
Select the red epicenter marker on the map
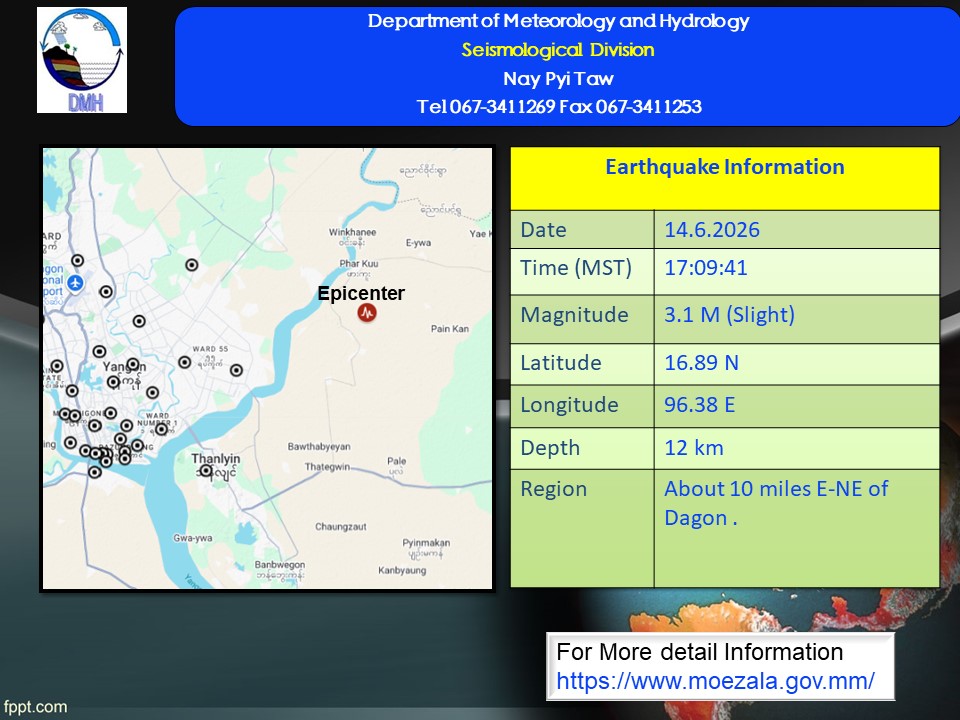[x=367, y=313]
